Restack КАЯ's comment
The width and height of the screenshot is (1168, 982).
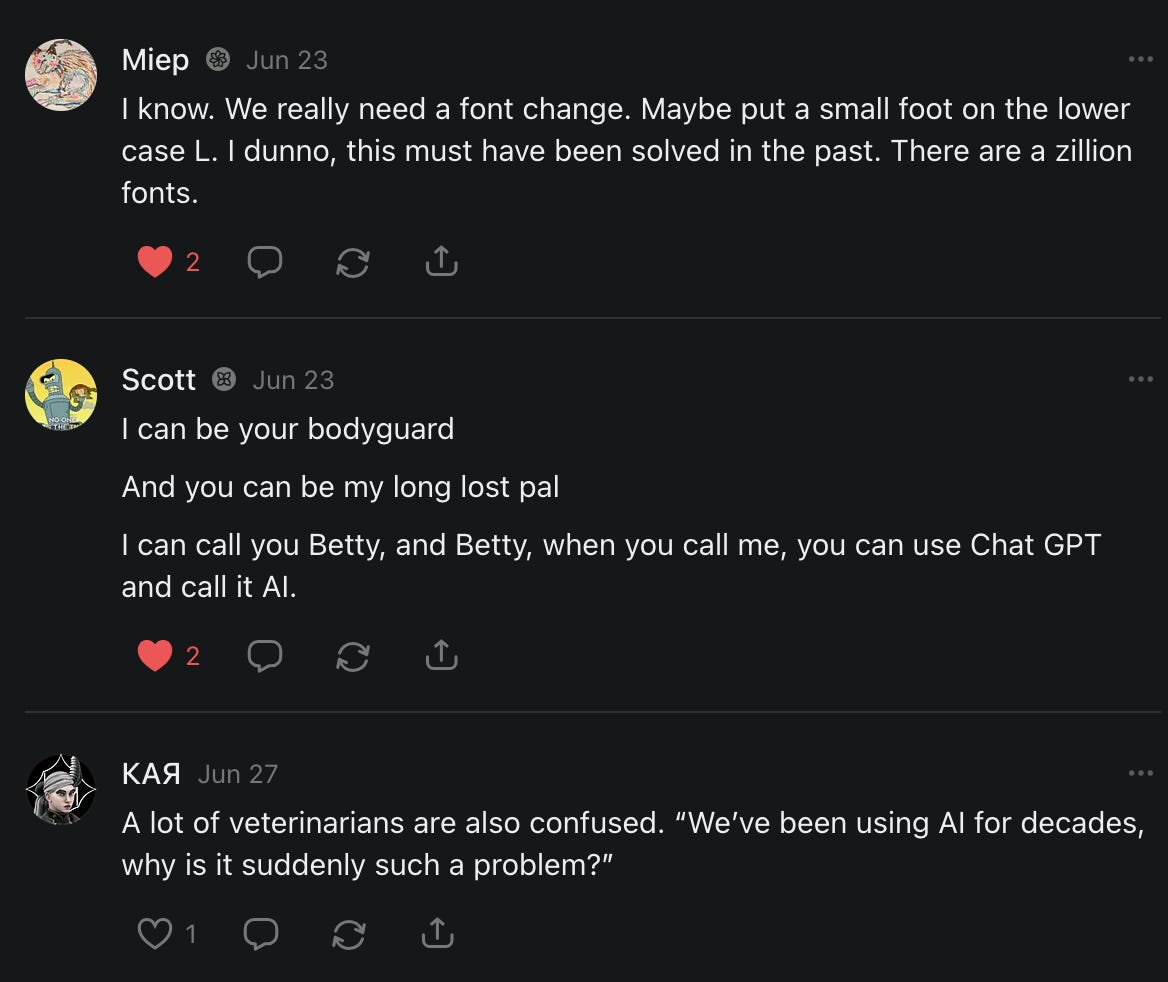(x=348, y=934)
